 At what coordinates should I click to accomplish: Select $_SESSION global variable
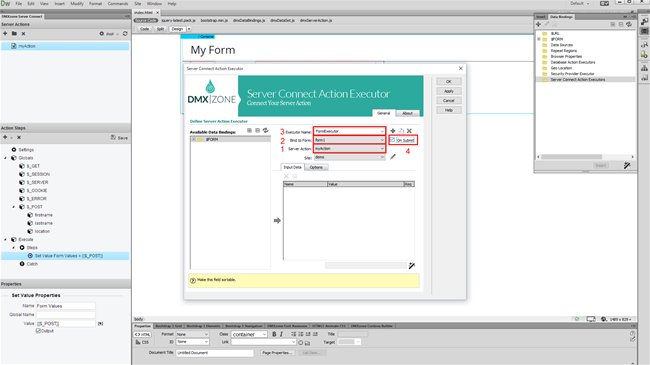pyautogui.click(x=38, y=174)
